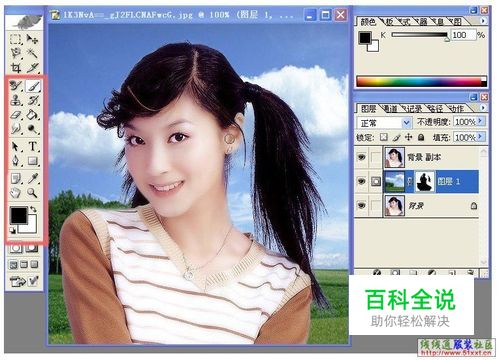Image resolution: width=499 pixels, height=360 pixels.
Task: Select the History Brush tool
Action: pos(33,100)
